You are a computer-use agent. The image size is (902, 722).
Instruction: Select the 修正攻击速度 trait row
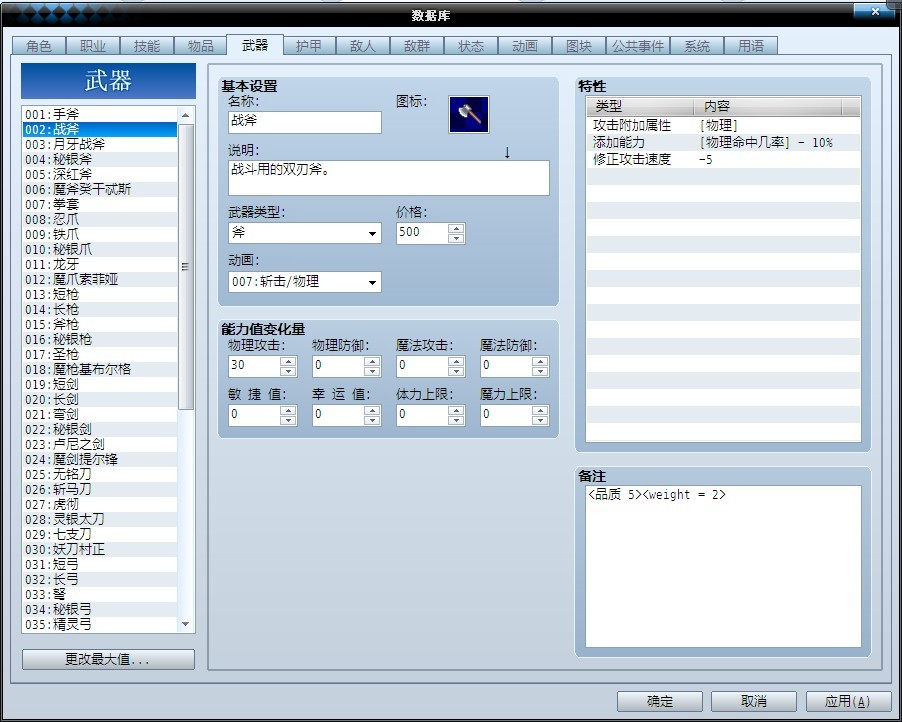pyautogui.click(x=723, y=159)
